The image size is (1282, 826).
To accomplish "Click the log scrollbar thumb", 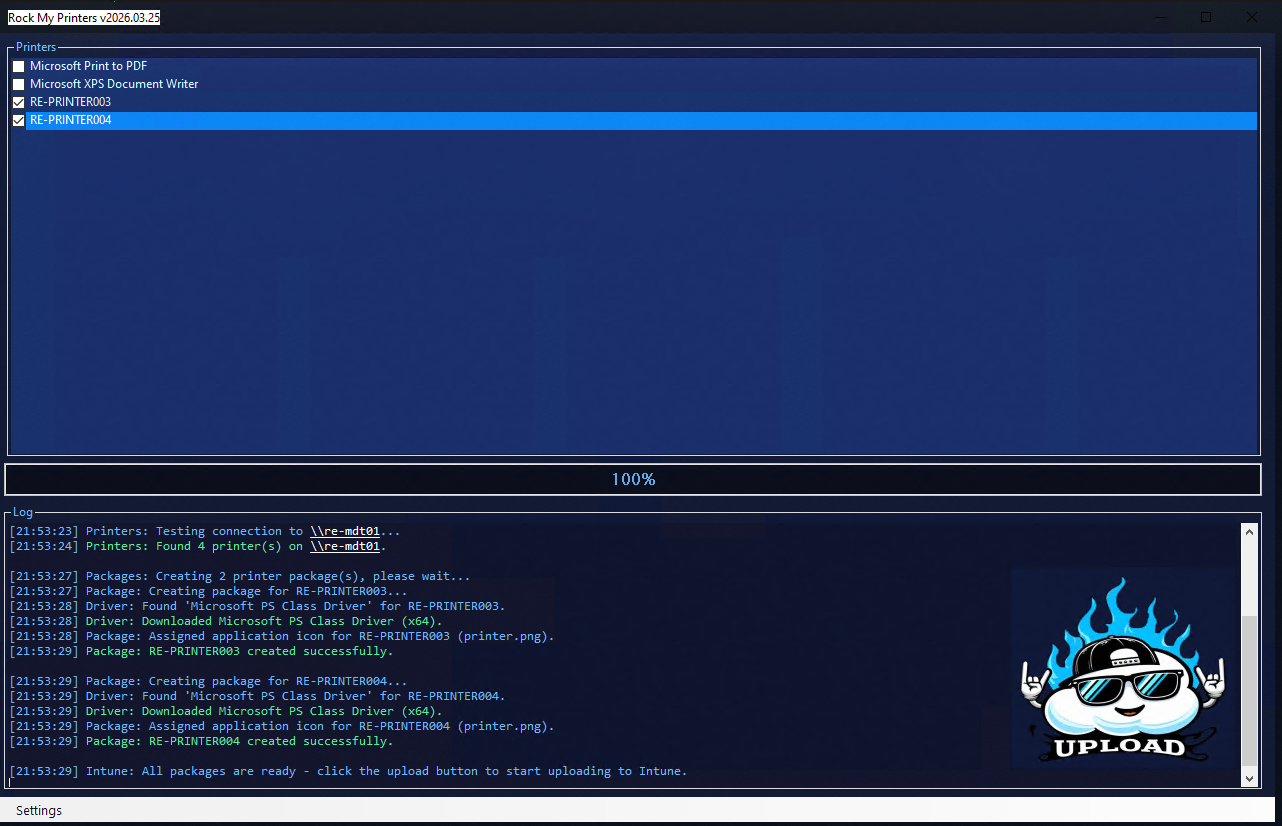I will tap(1249, 690).
